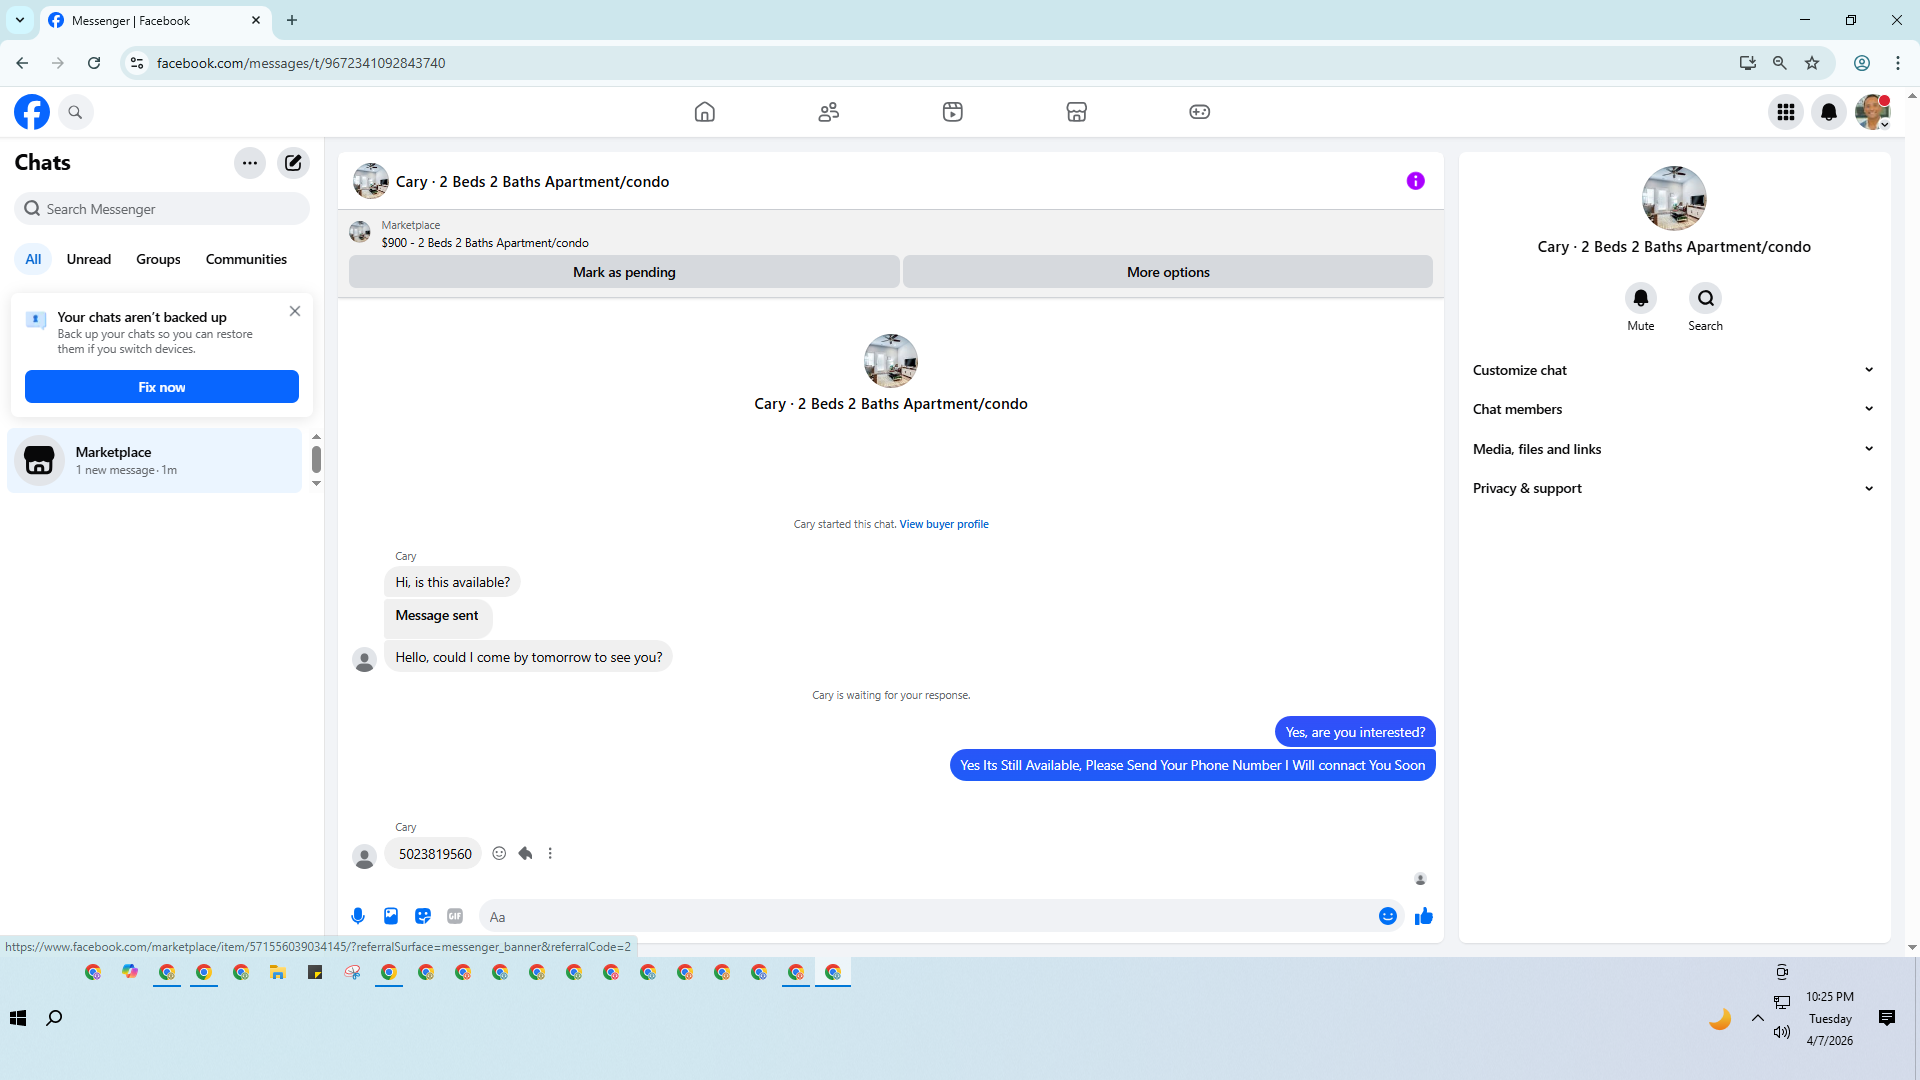Open the Friends icon in top nav
Viewport: 1920px width, 1080px height.
point(829,112)
